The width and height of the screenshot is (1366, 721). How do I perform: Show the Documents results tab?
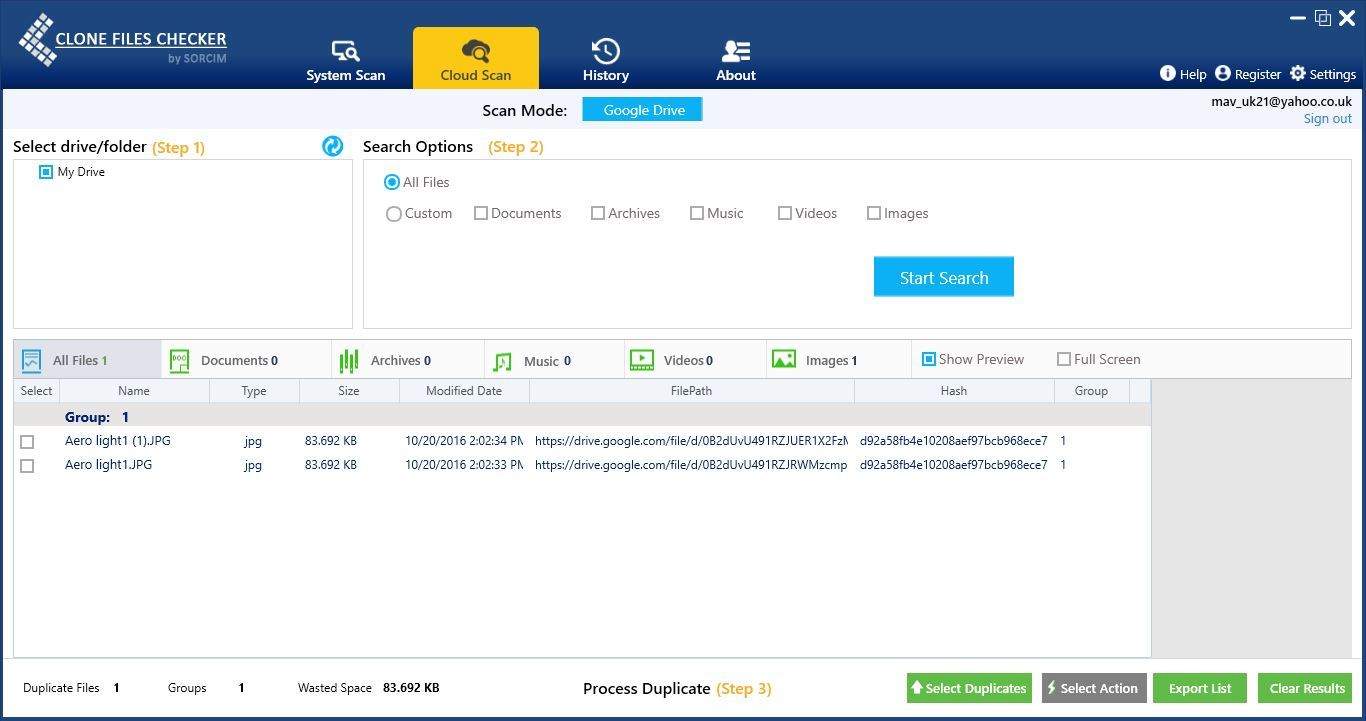(246, 360)
